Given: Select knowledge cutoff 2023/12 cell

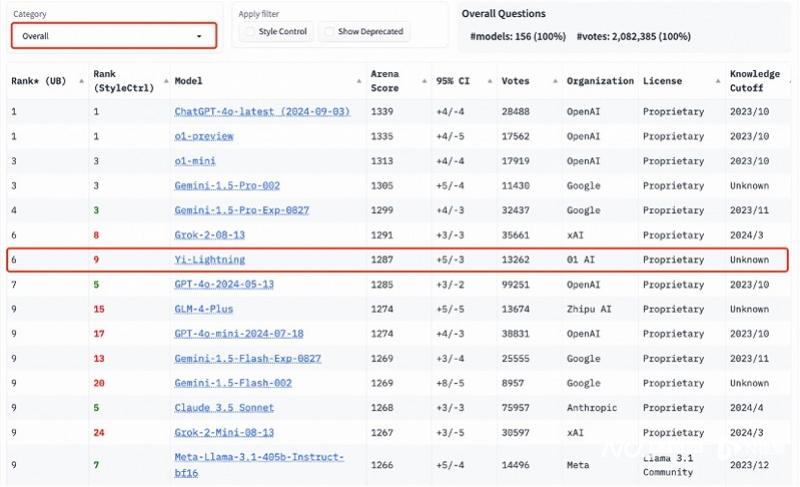Looking at the screenshot, I should click(x=749, y=465).
